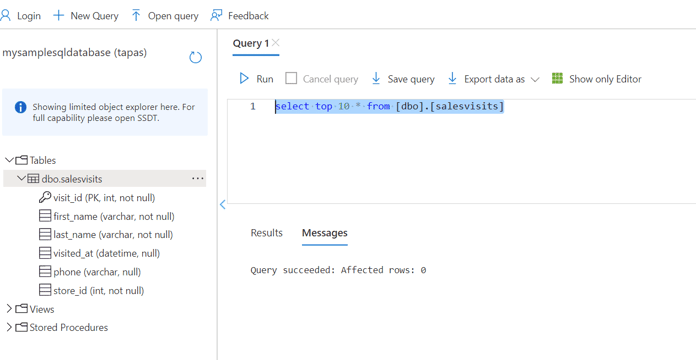Click the phone column icon

tap(45, 272)
